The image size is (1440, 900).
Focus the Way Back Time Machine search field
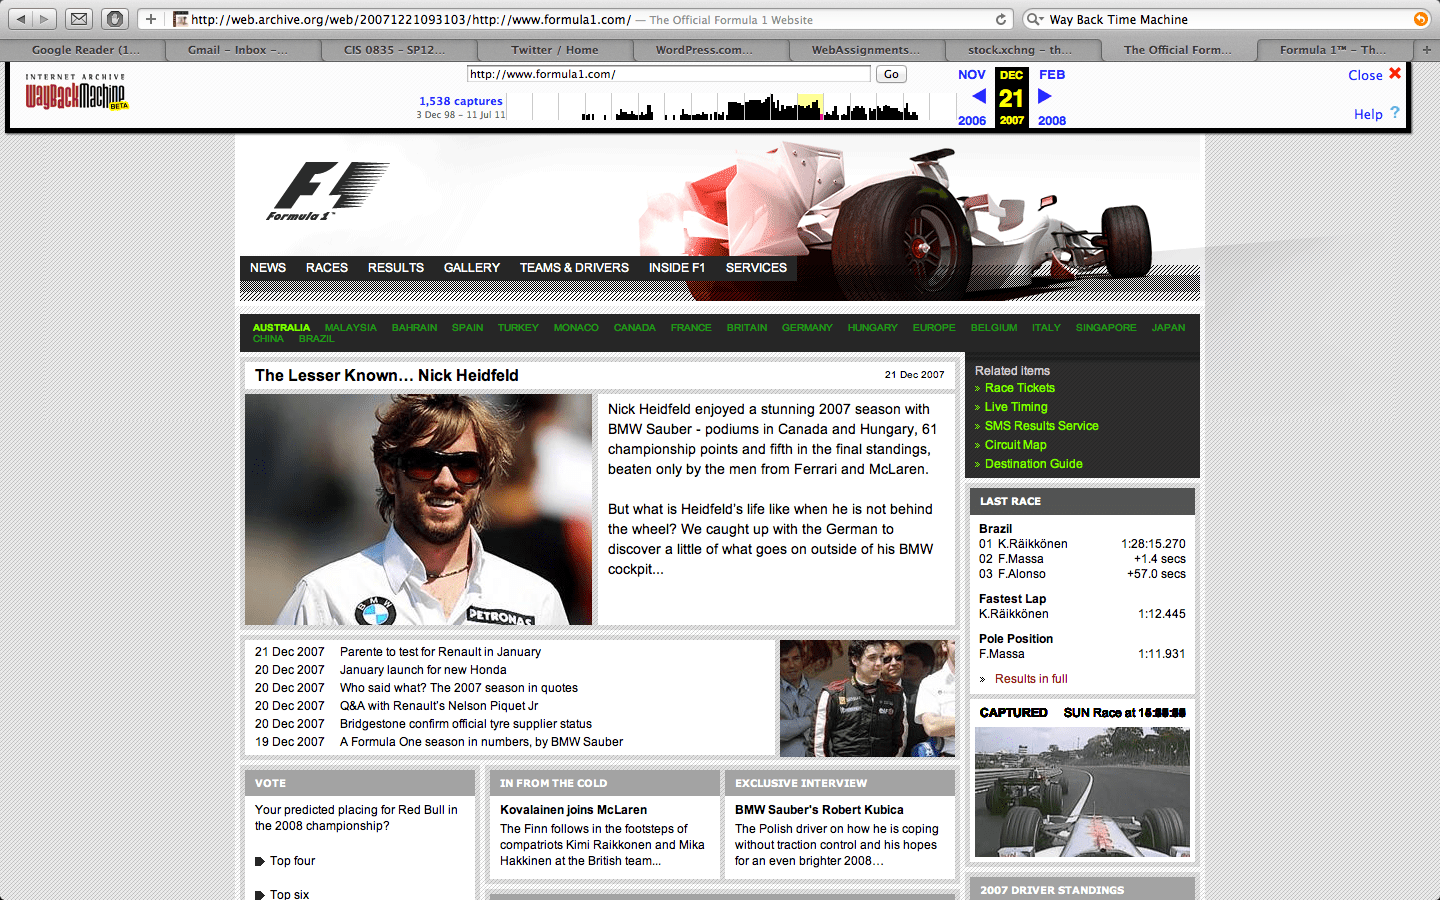click(x=1227, y=19)
